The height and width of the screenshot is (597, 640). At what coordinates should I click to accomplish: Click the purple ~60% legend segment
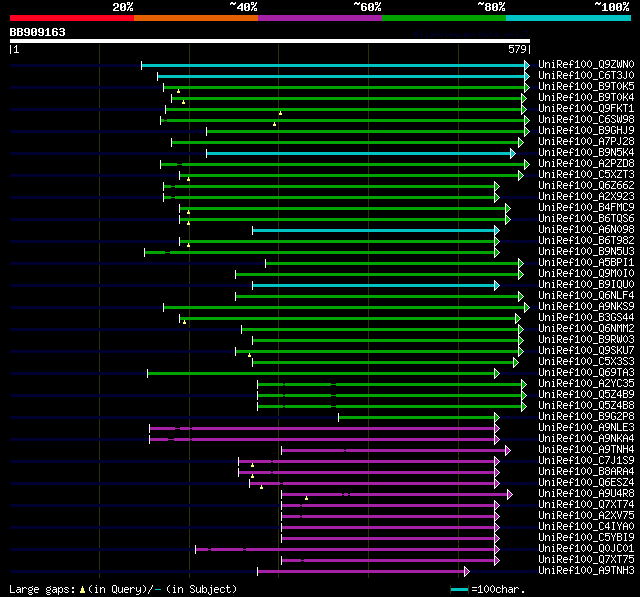tap(320, 18)
